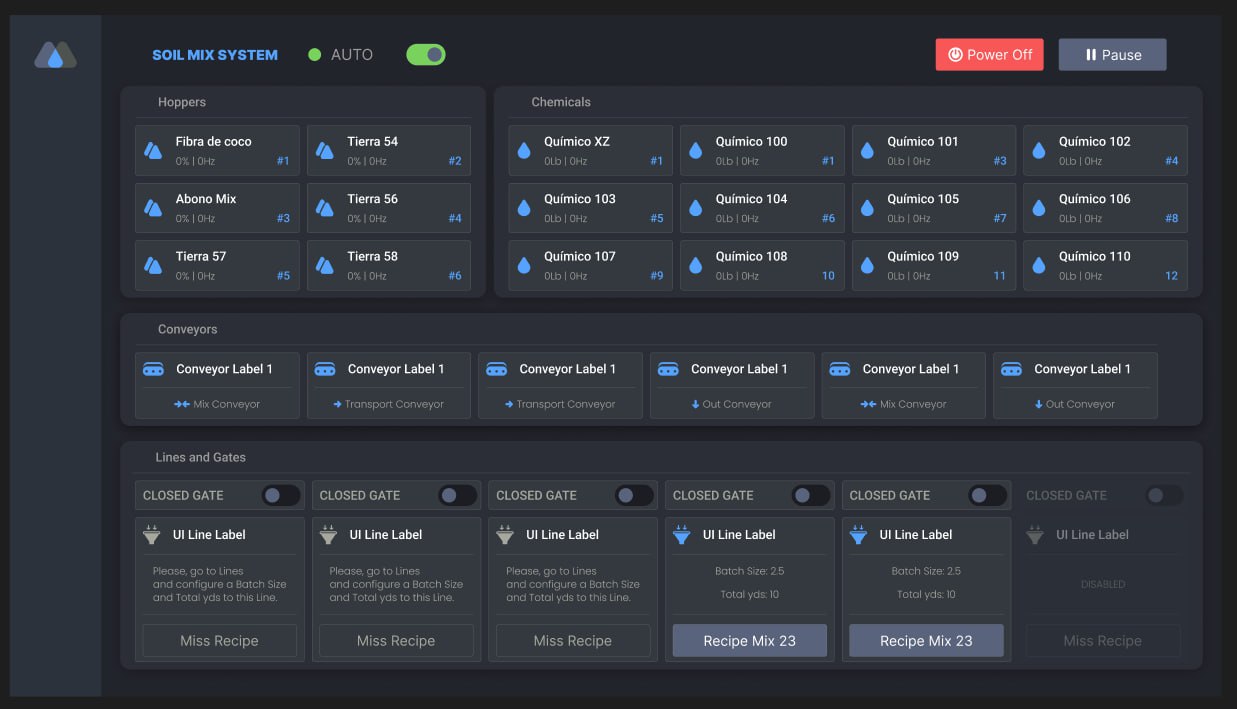Toggle the AUTO mode switch off
This screenshot has height=709, width=1237.
coord(426,55)
